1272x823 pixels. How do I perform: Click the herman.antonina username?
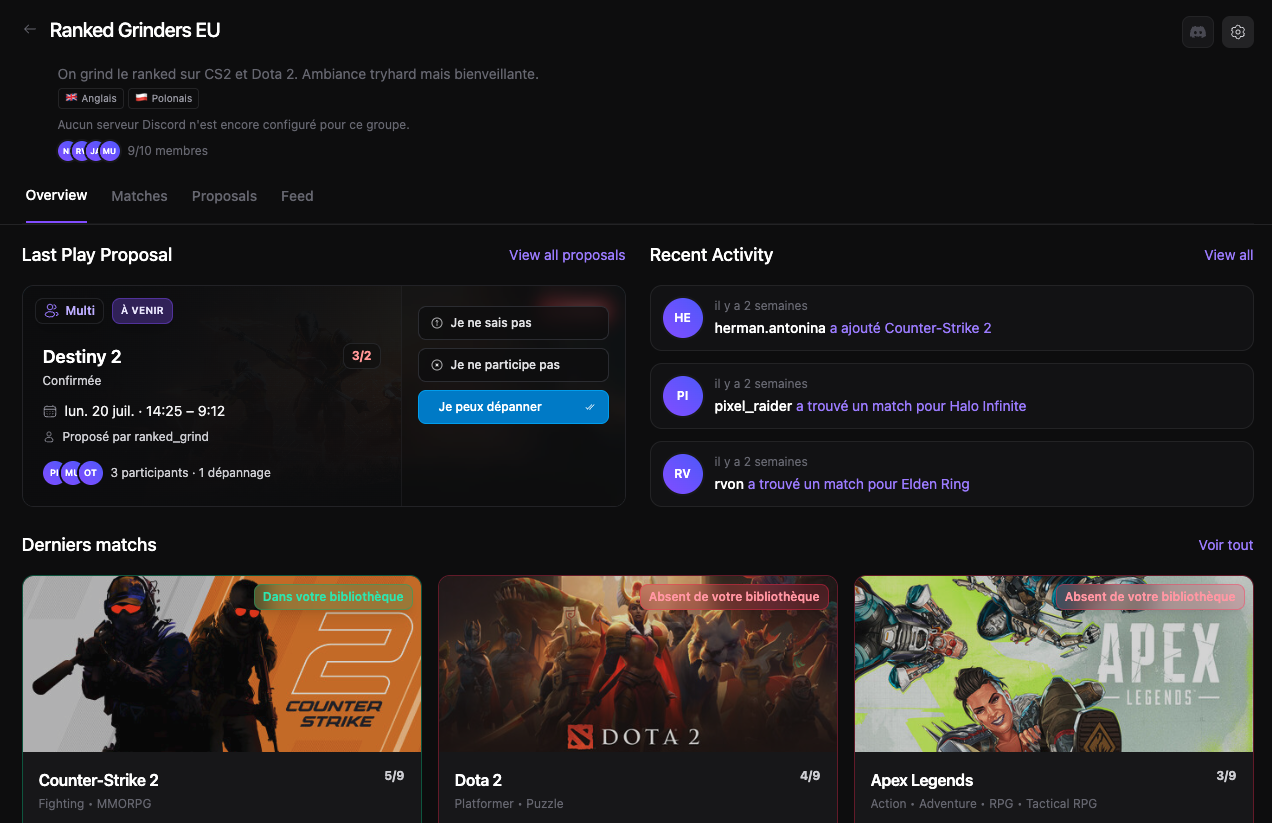770,328
